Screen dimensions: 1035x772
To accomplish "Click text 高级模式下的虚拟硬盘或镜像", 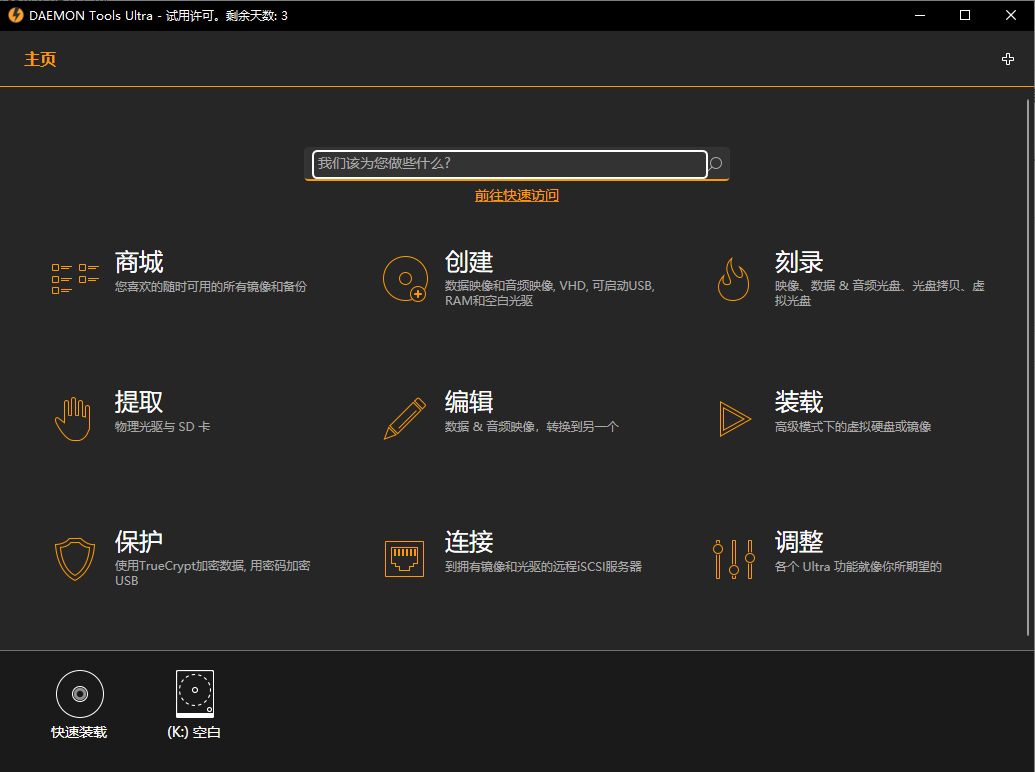I will (x=853, y=427).
